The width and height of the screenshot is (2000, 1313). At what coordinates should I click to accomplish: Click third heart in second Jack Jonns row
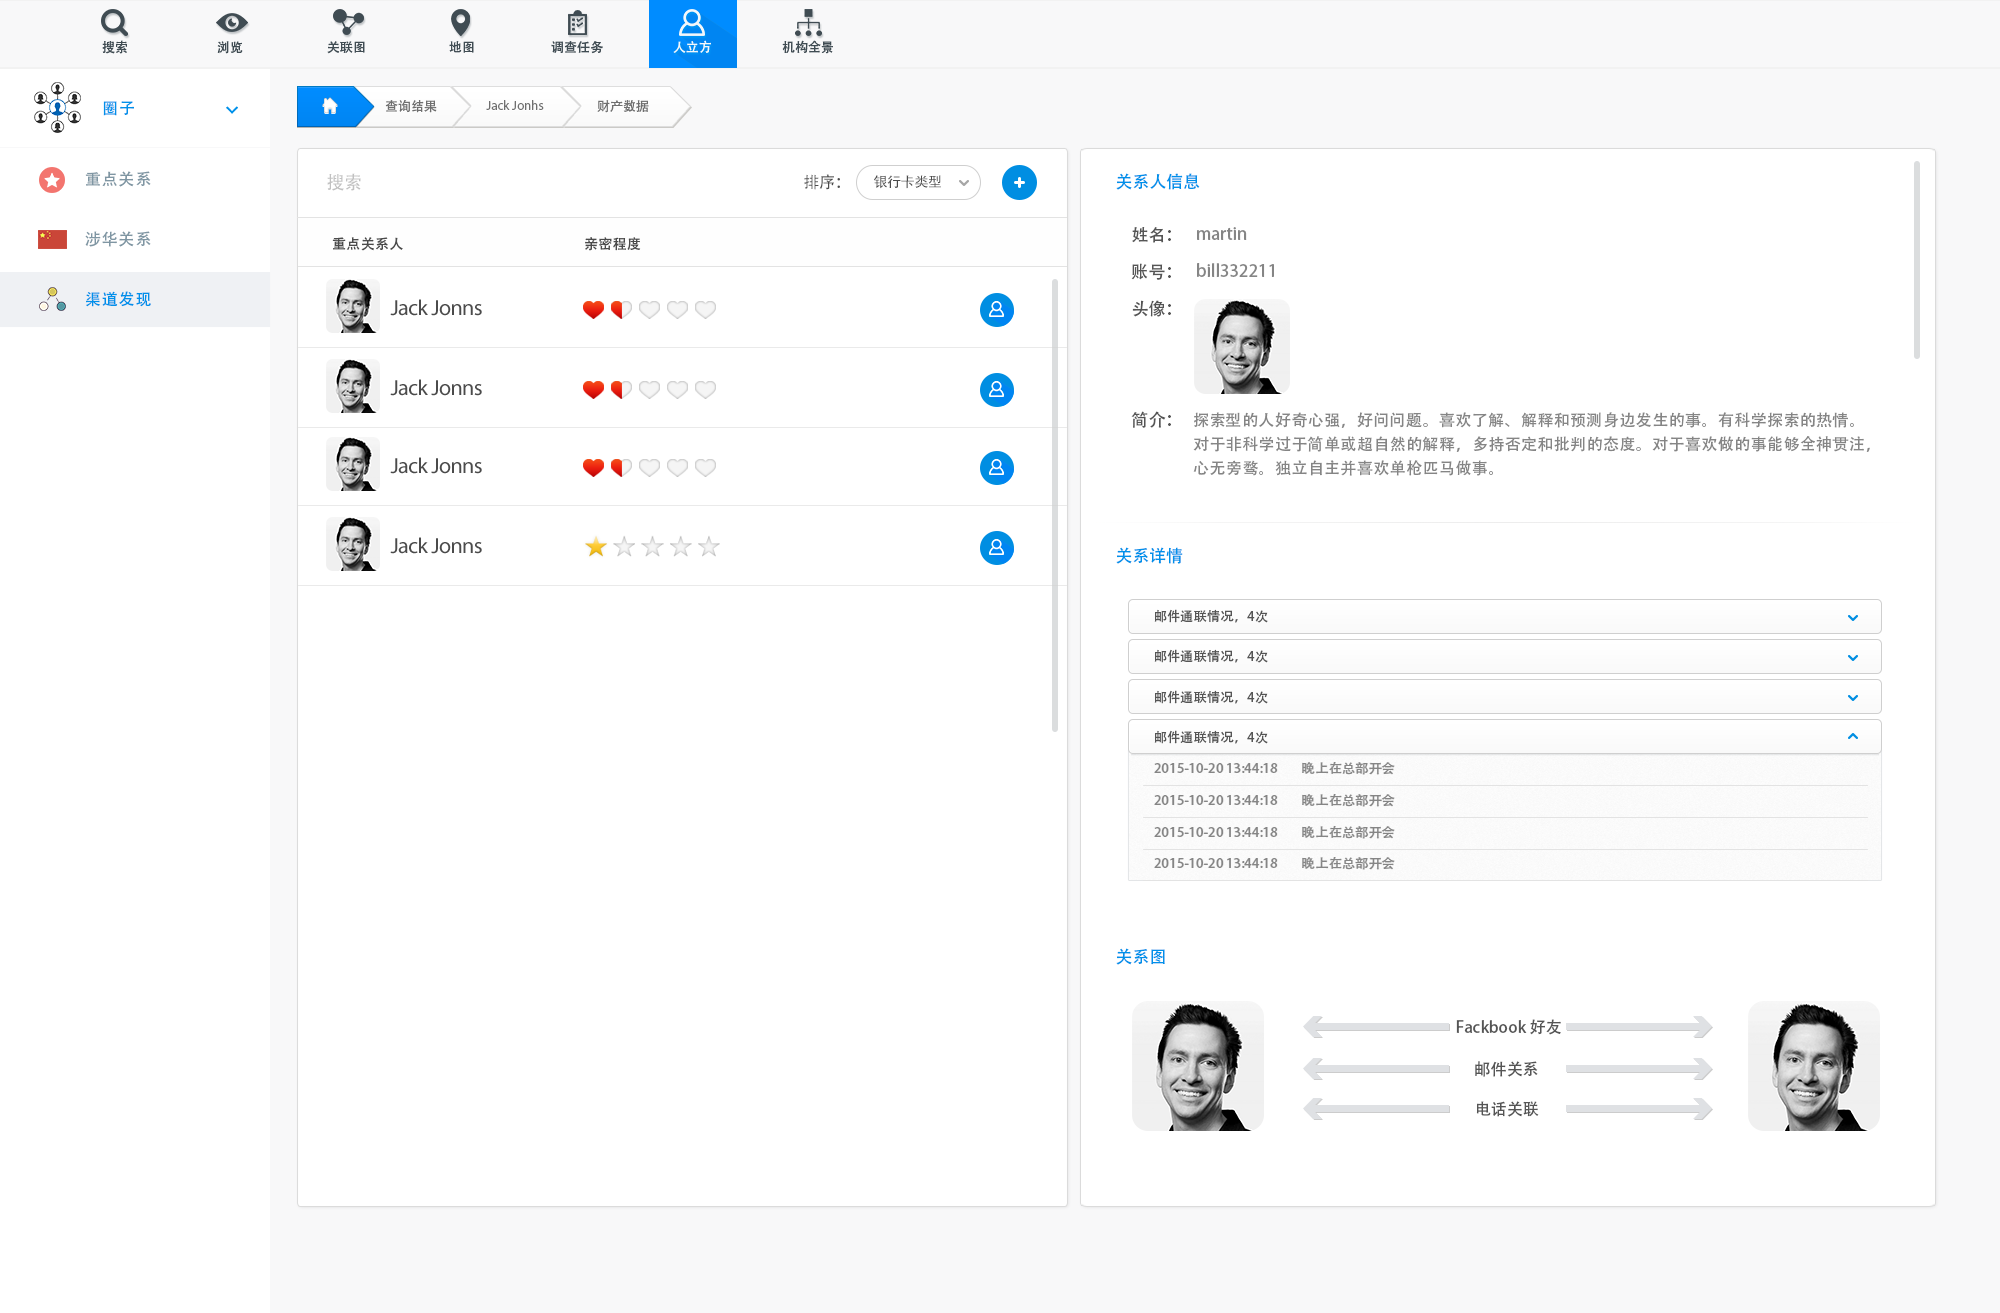[649, 390]
